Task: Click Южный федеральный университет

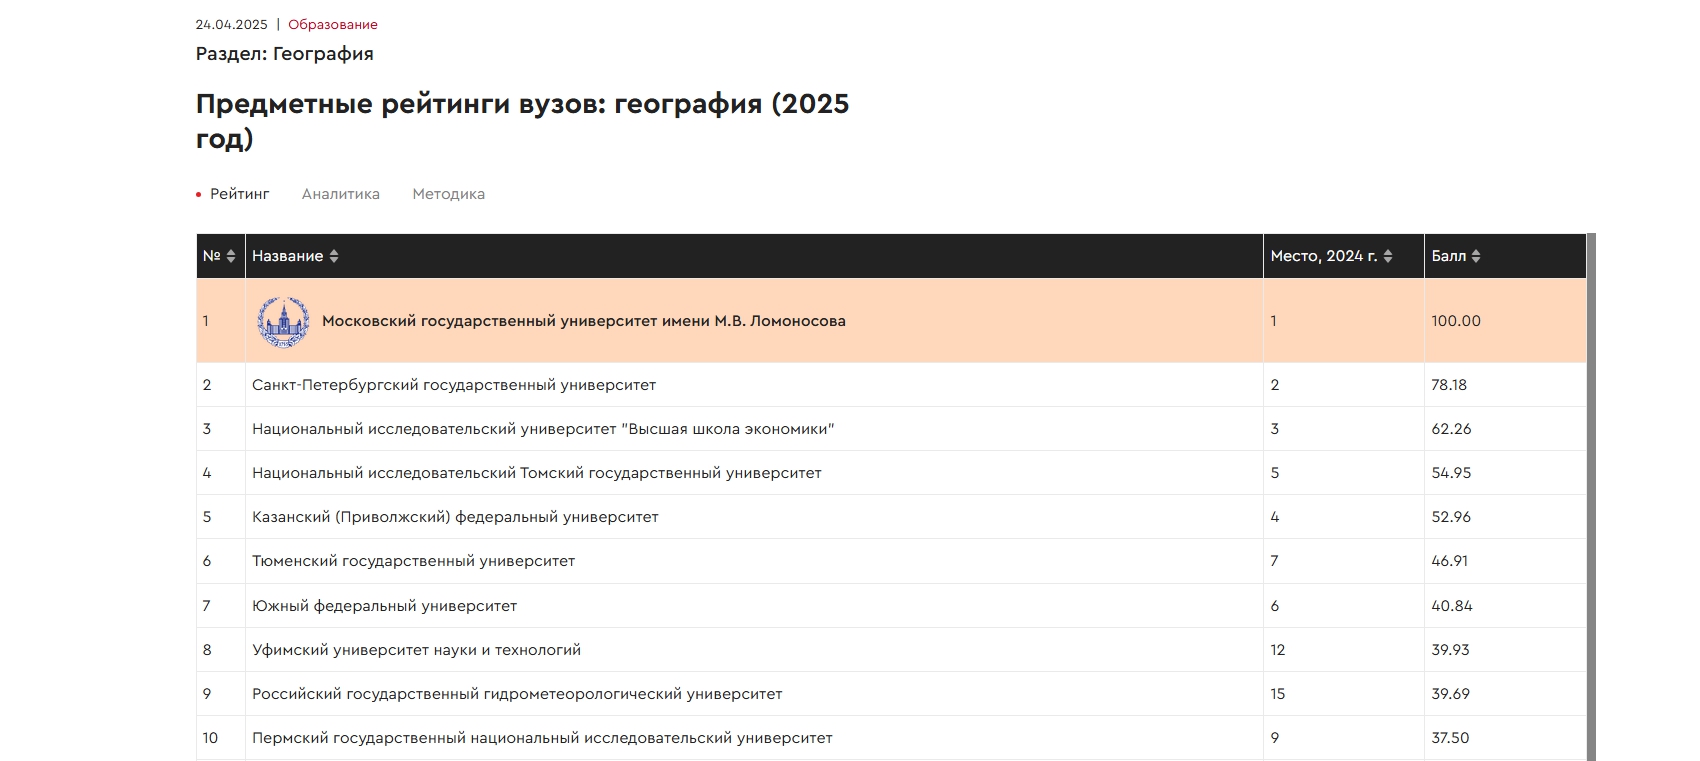Action: [x=385, y=606]
